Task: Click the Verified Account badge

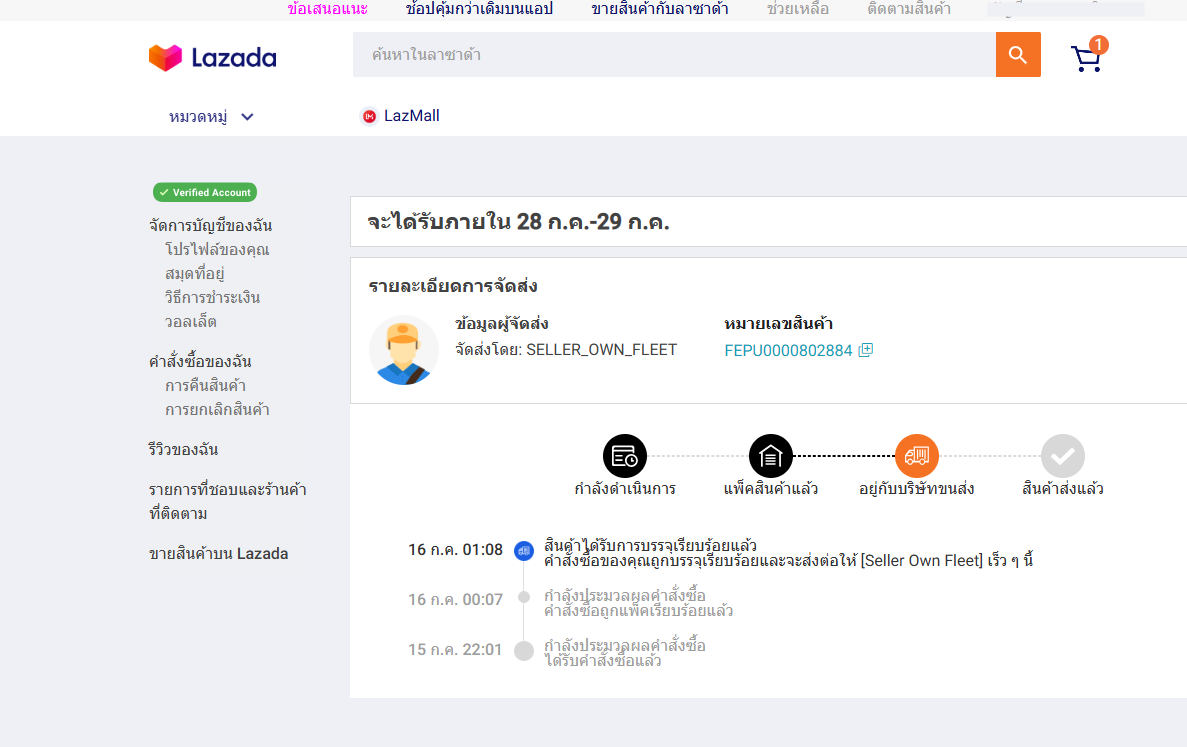Action: pos(205,192)
